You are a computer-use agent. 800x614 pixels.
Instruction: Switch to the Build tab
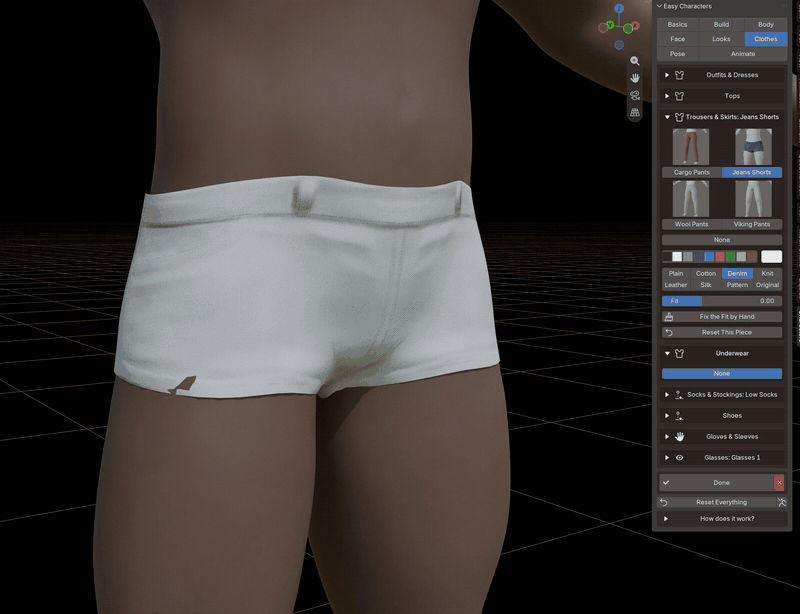tap(721, 24)
